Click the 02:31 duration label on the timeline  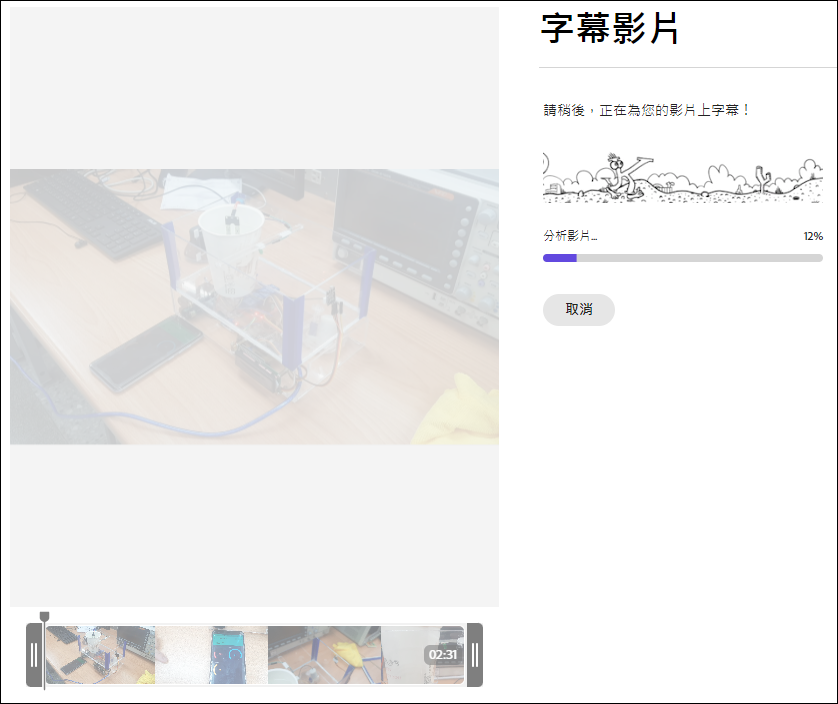443,655
